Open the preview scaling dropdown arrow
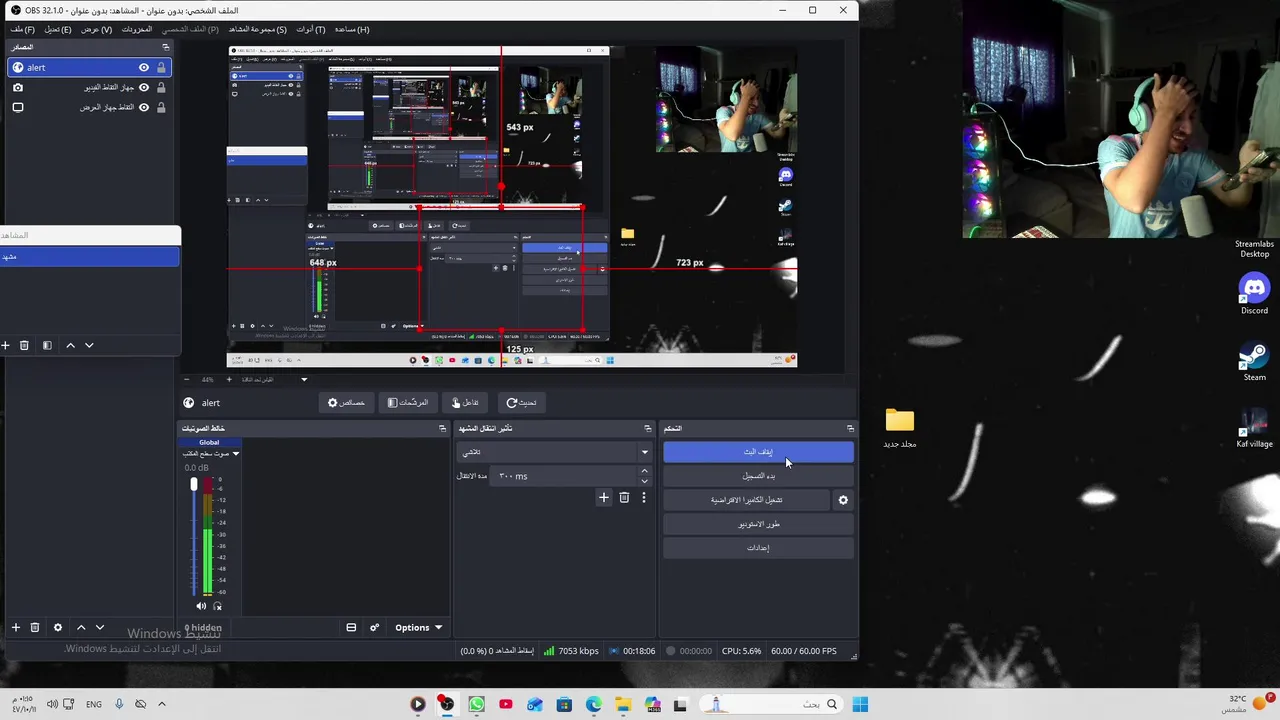This screenshot has height=720, width=1280. 304,379
